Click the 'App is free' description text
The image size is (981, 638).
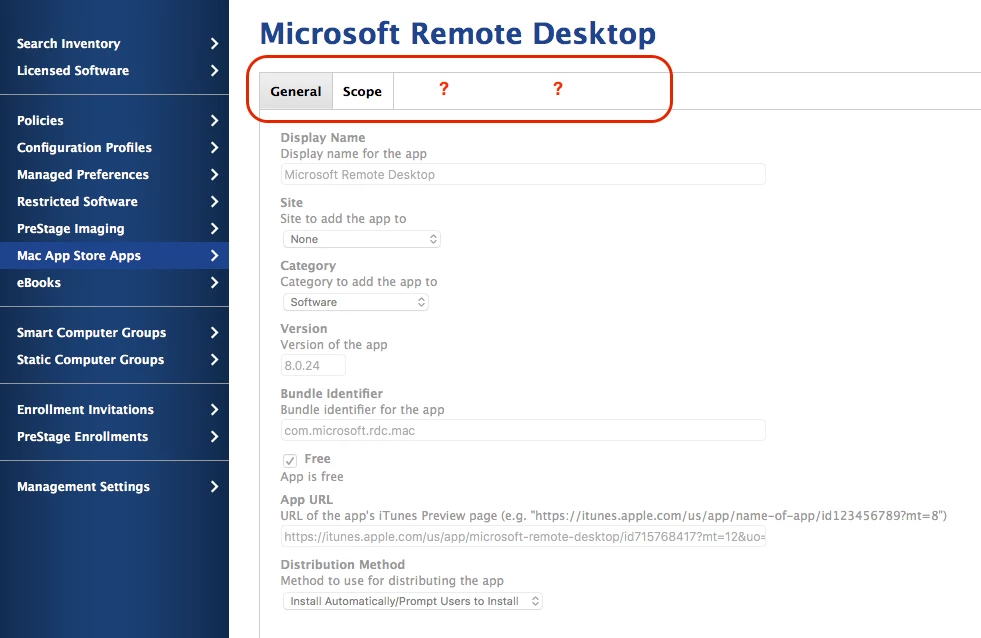(312, 477)
